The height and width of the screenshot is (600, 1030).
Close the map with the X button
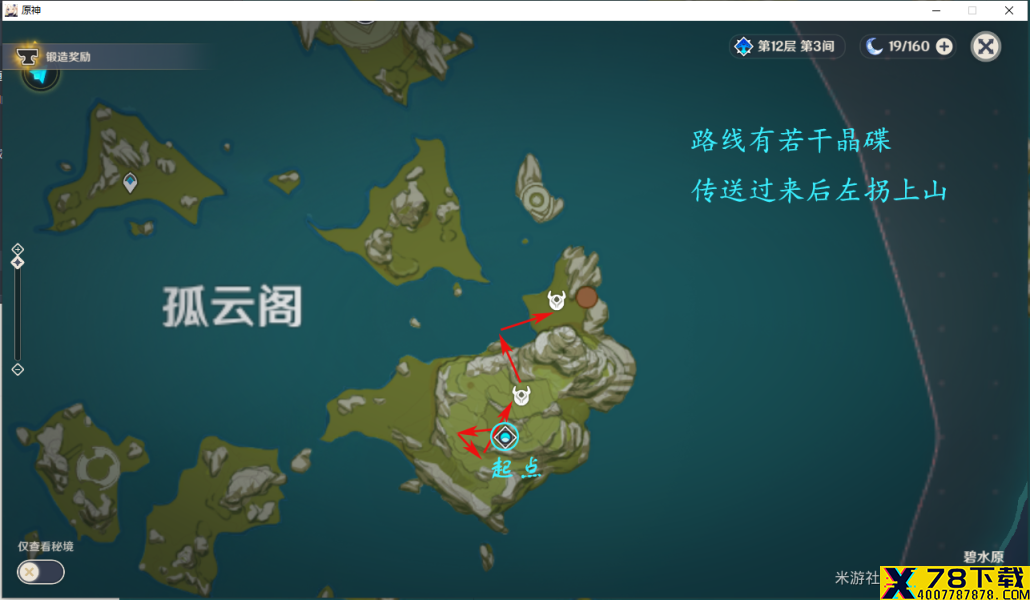tap(985, 47)
